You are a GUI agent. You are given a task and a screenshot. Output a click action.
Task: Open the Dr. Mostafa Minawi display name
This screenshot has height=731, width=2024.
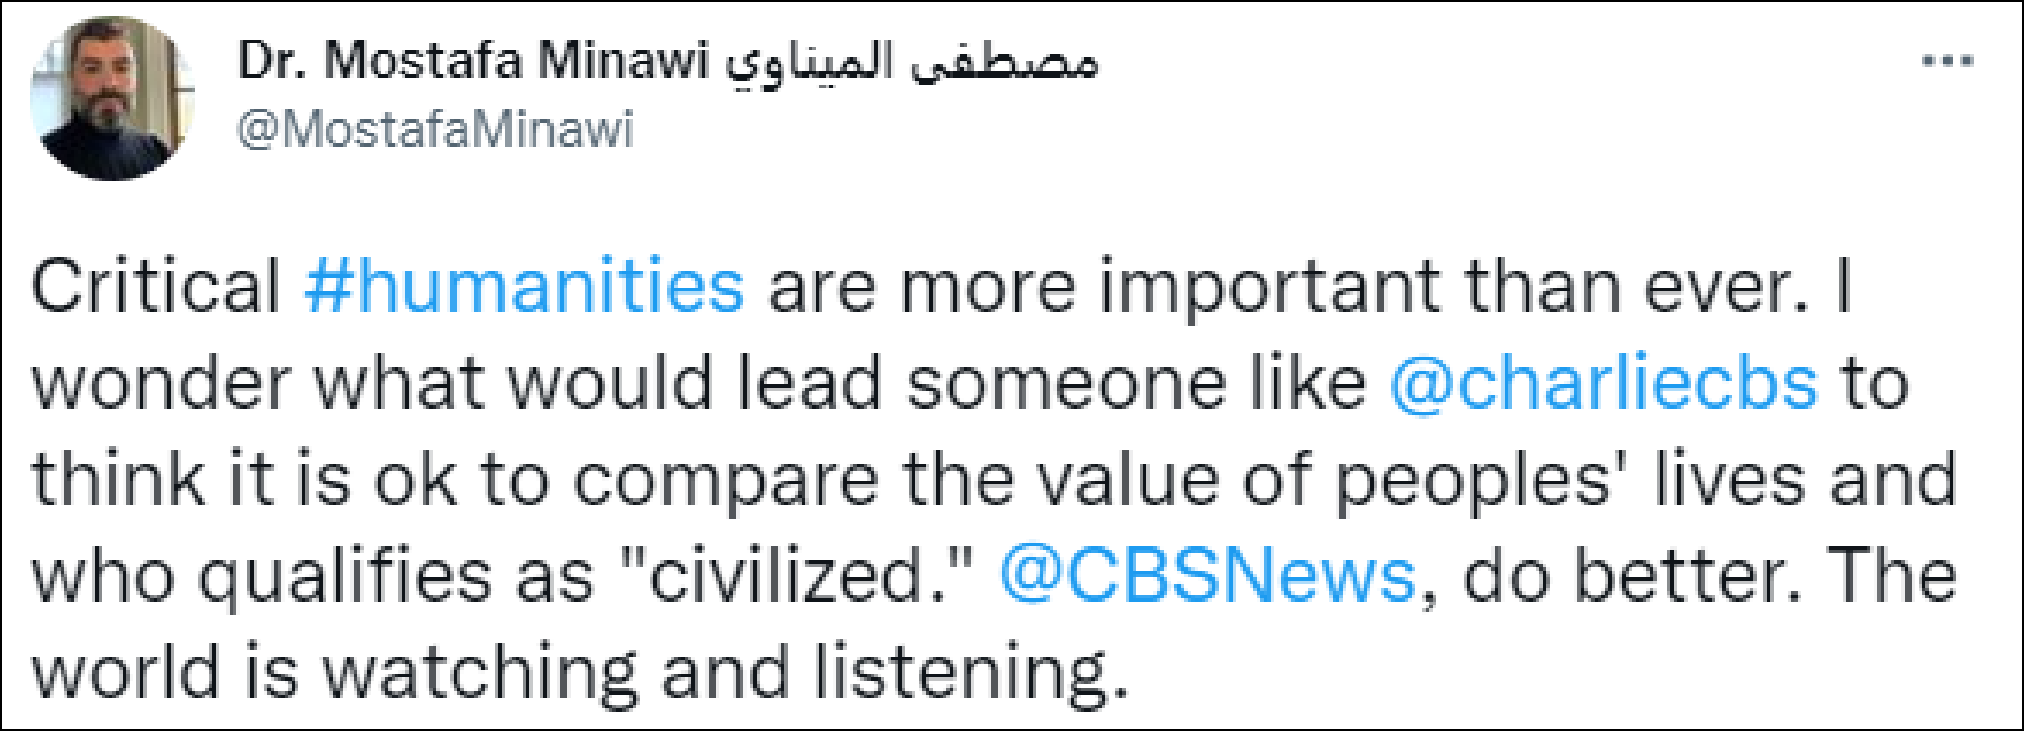coord(471,62)
